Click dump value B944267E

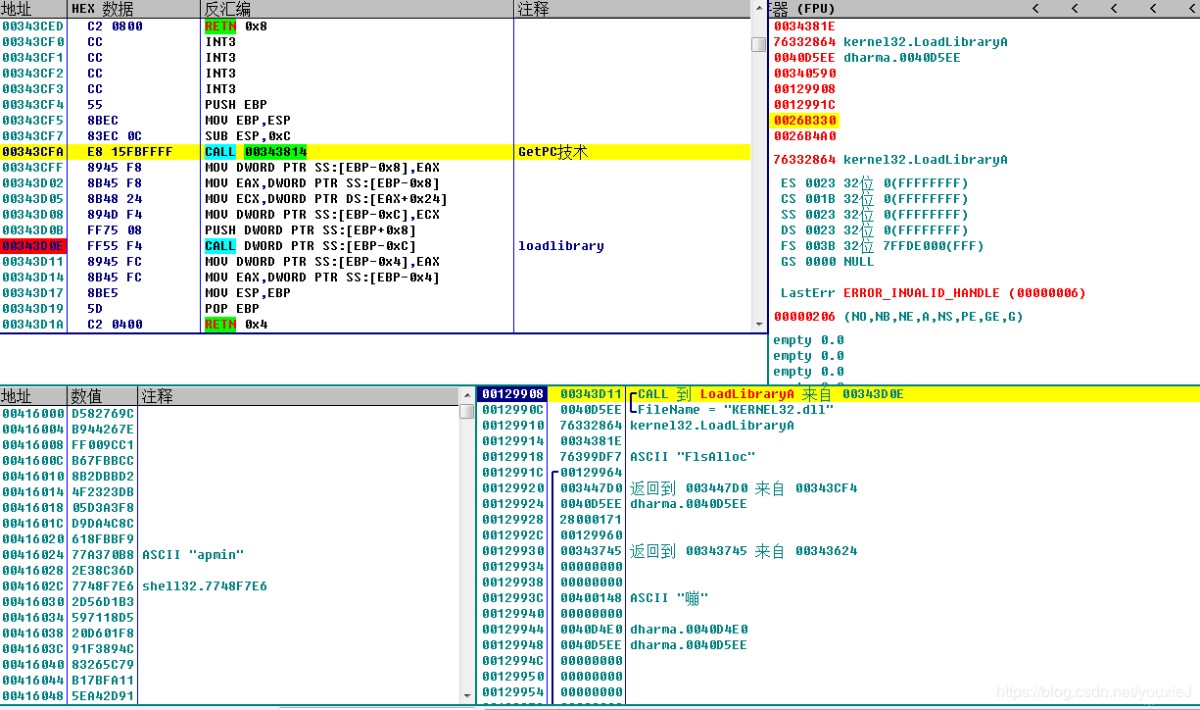coord(102,429)
